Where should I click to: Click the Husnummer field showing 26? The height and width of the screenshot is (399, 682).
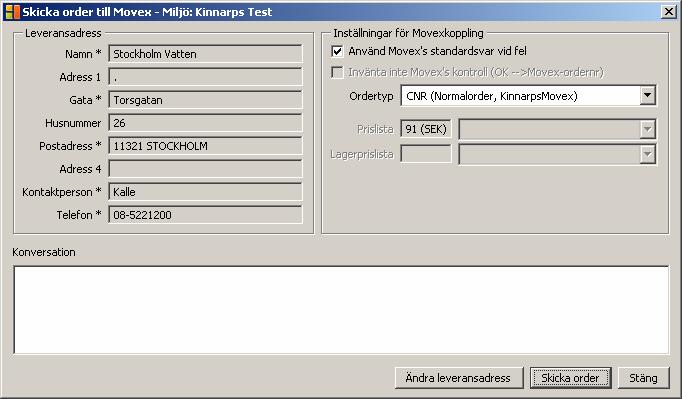click(205, 123)
